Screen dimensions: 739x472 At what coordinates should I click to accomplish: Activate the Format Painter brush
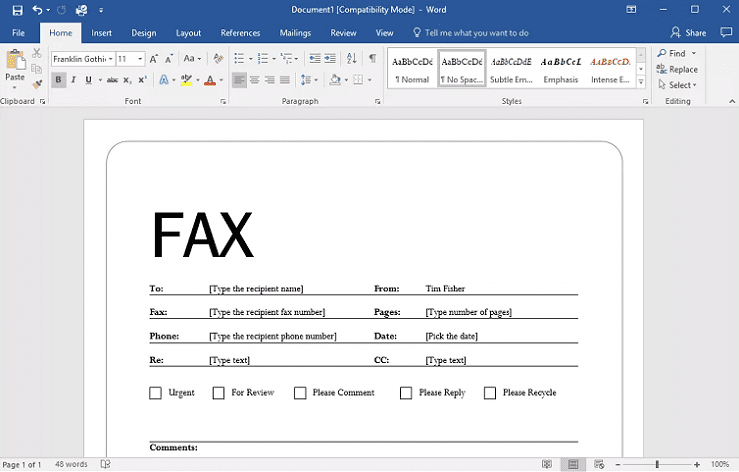37,84
